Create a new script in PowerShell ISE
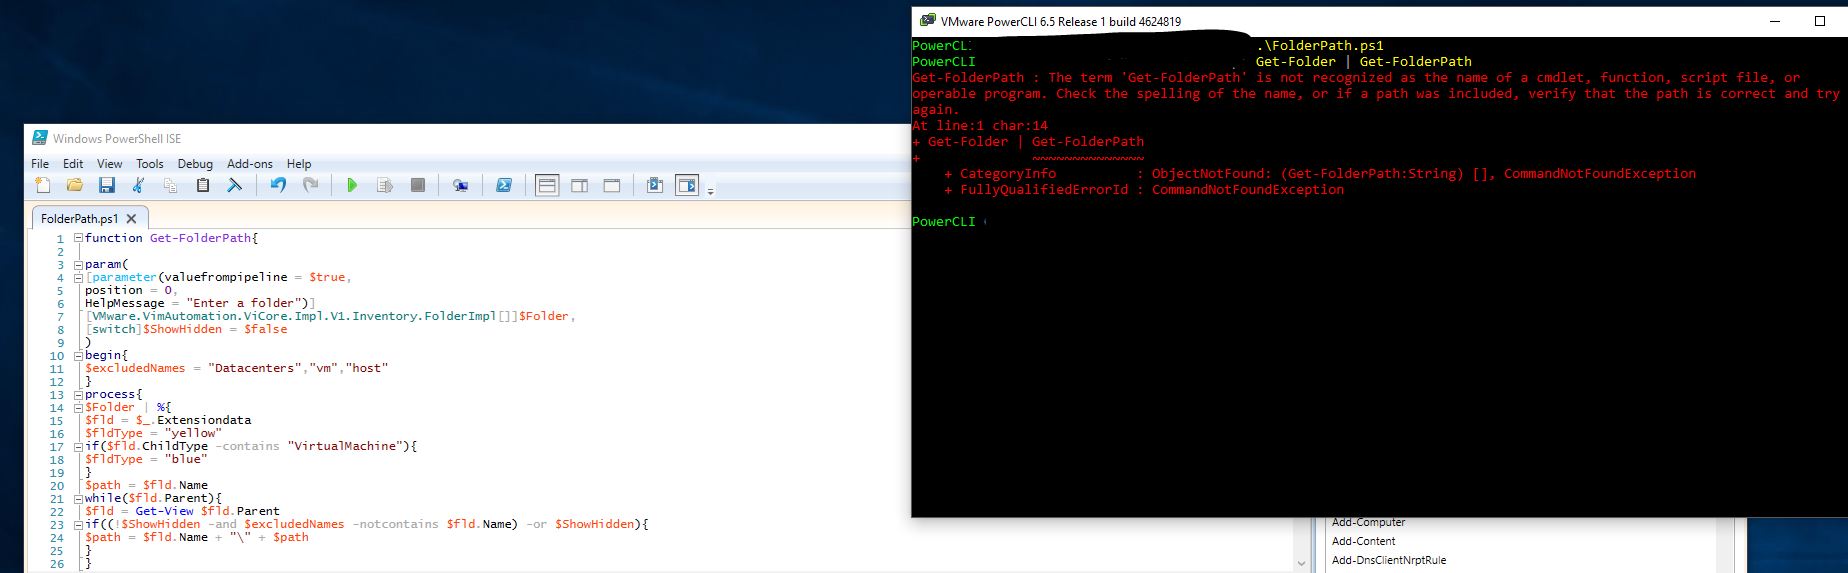1848x573 pixels. 42,185
